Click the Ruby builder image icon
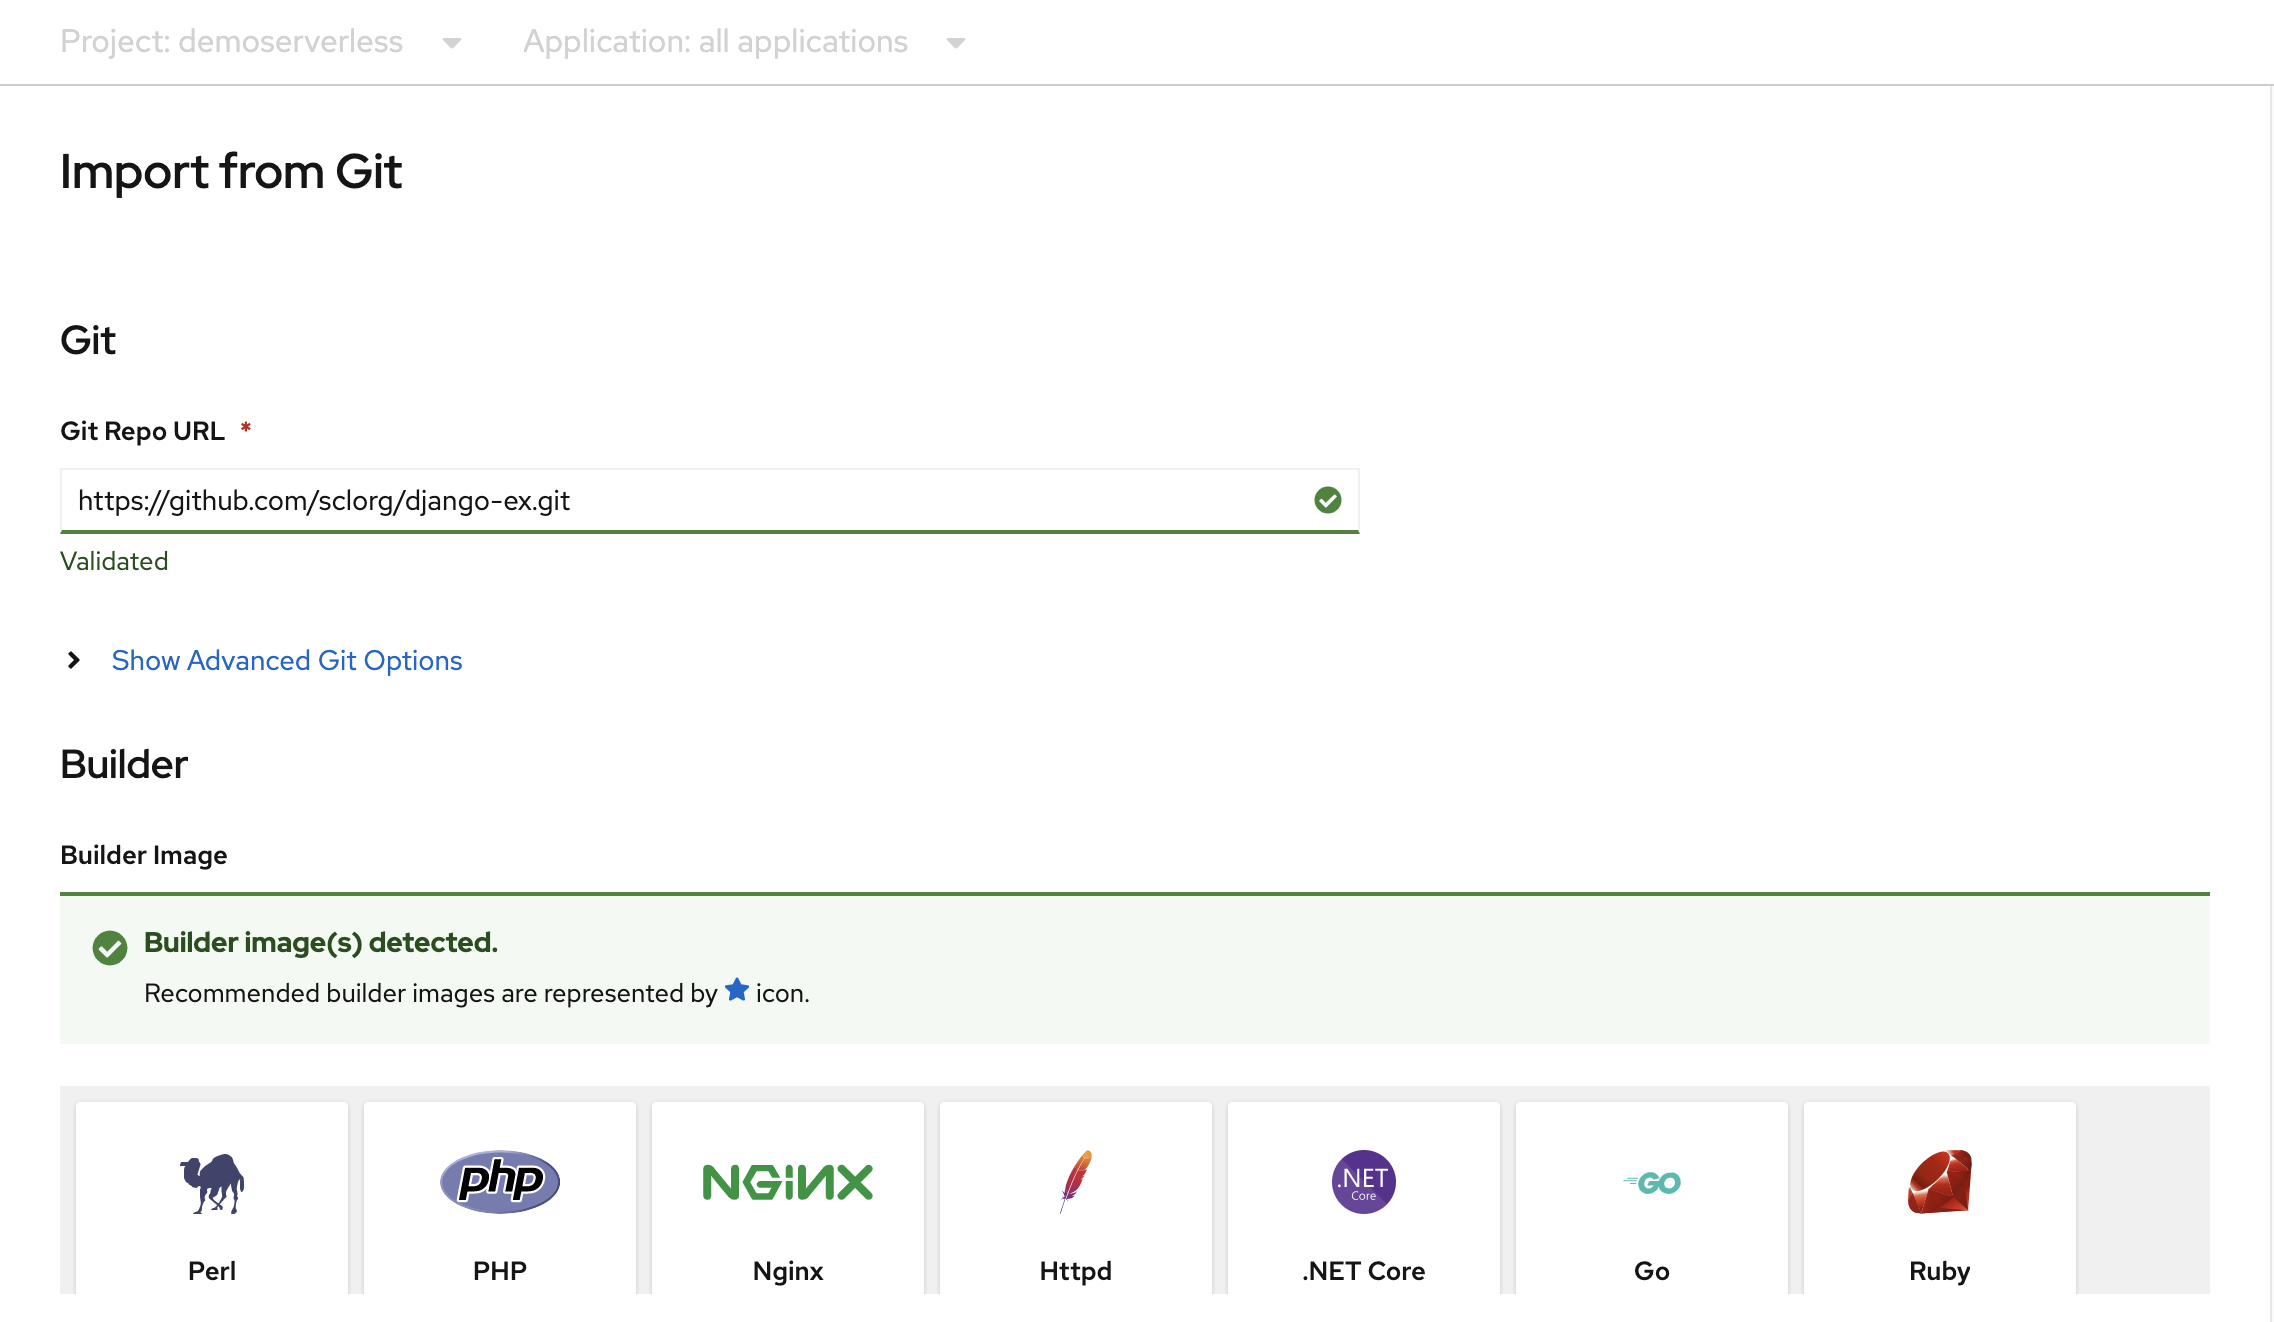2274x1322 pixels. click(1937, 1182)
